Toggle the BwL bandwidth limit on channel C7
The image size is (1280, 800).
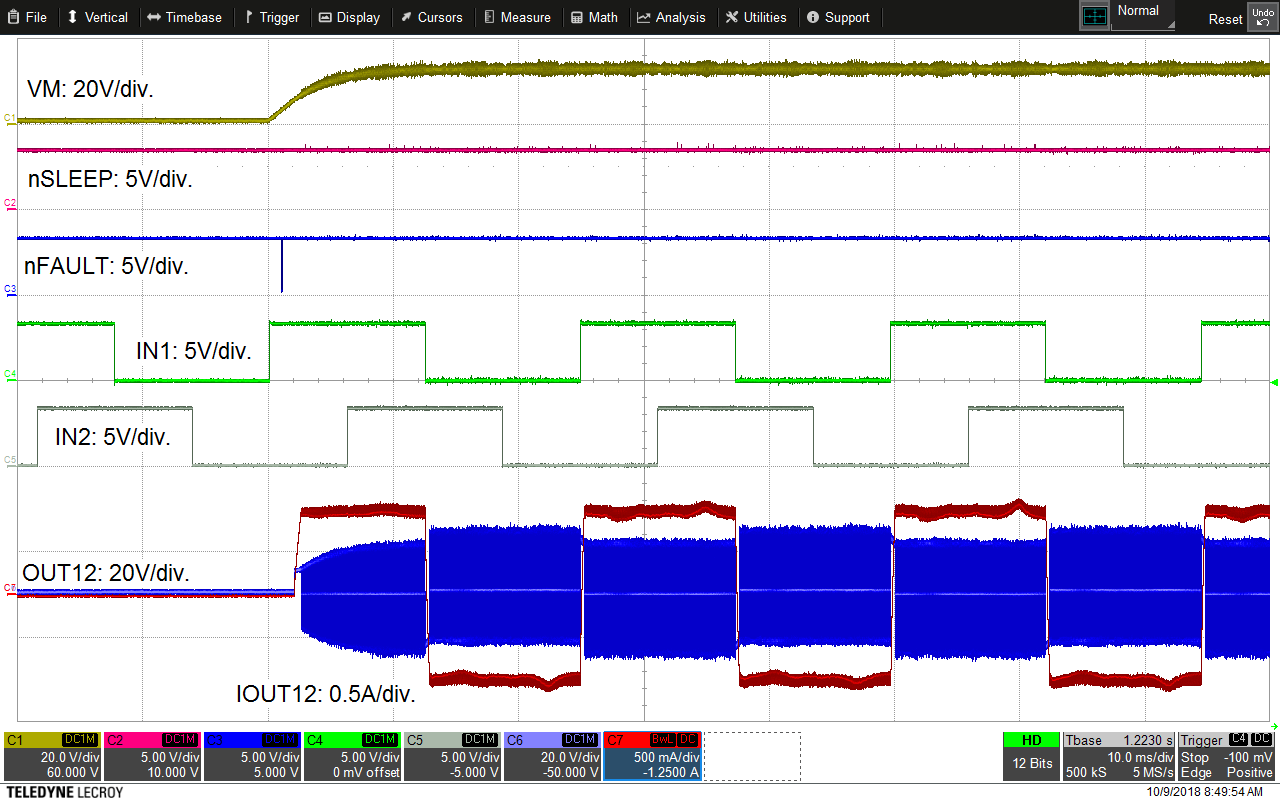coord(663,740)
